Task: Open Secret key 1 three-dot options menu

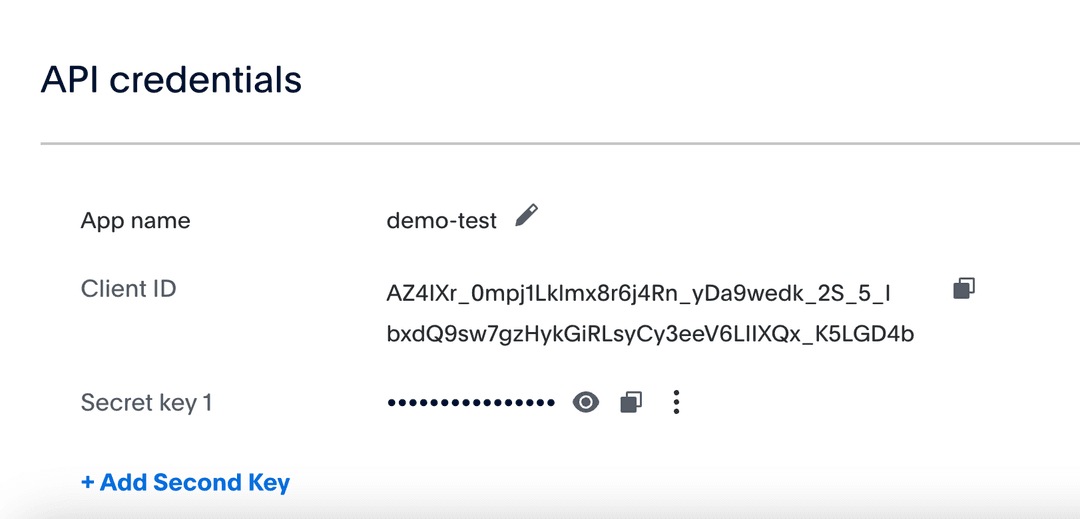Action: (x=677, y=402)
